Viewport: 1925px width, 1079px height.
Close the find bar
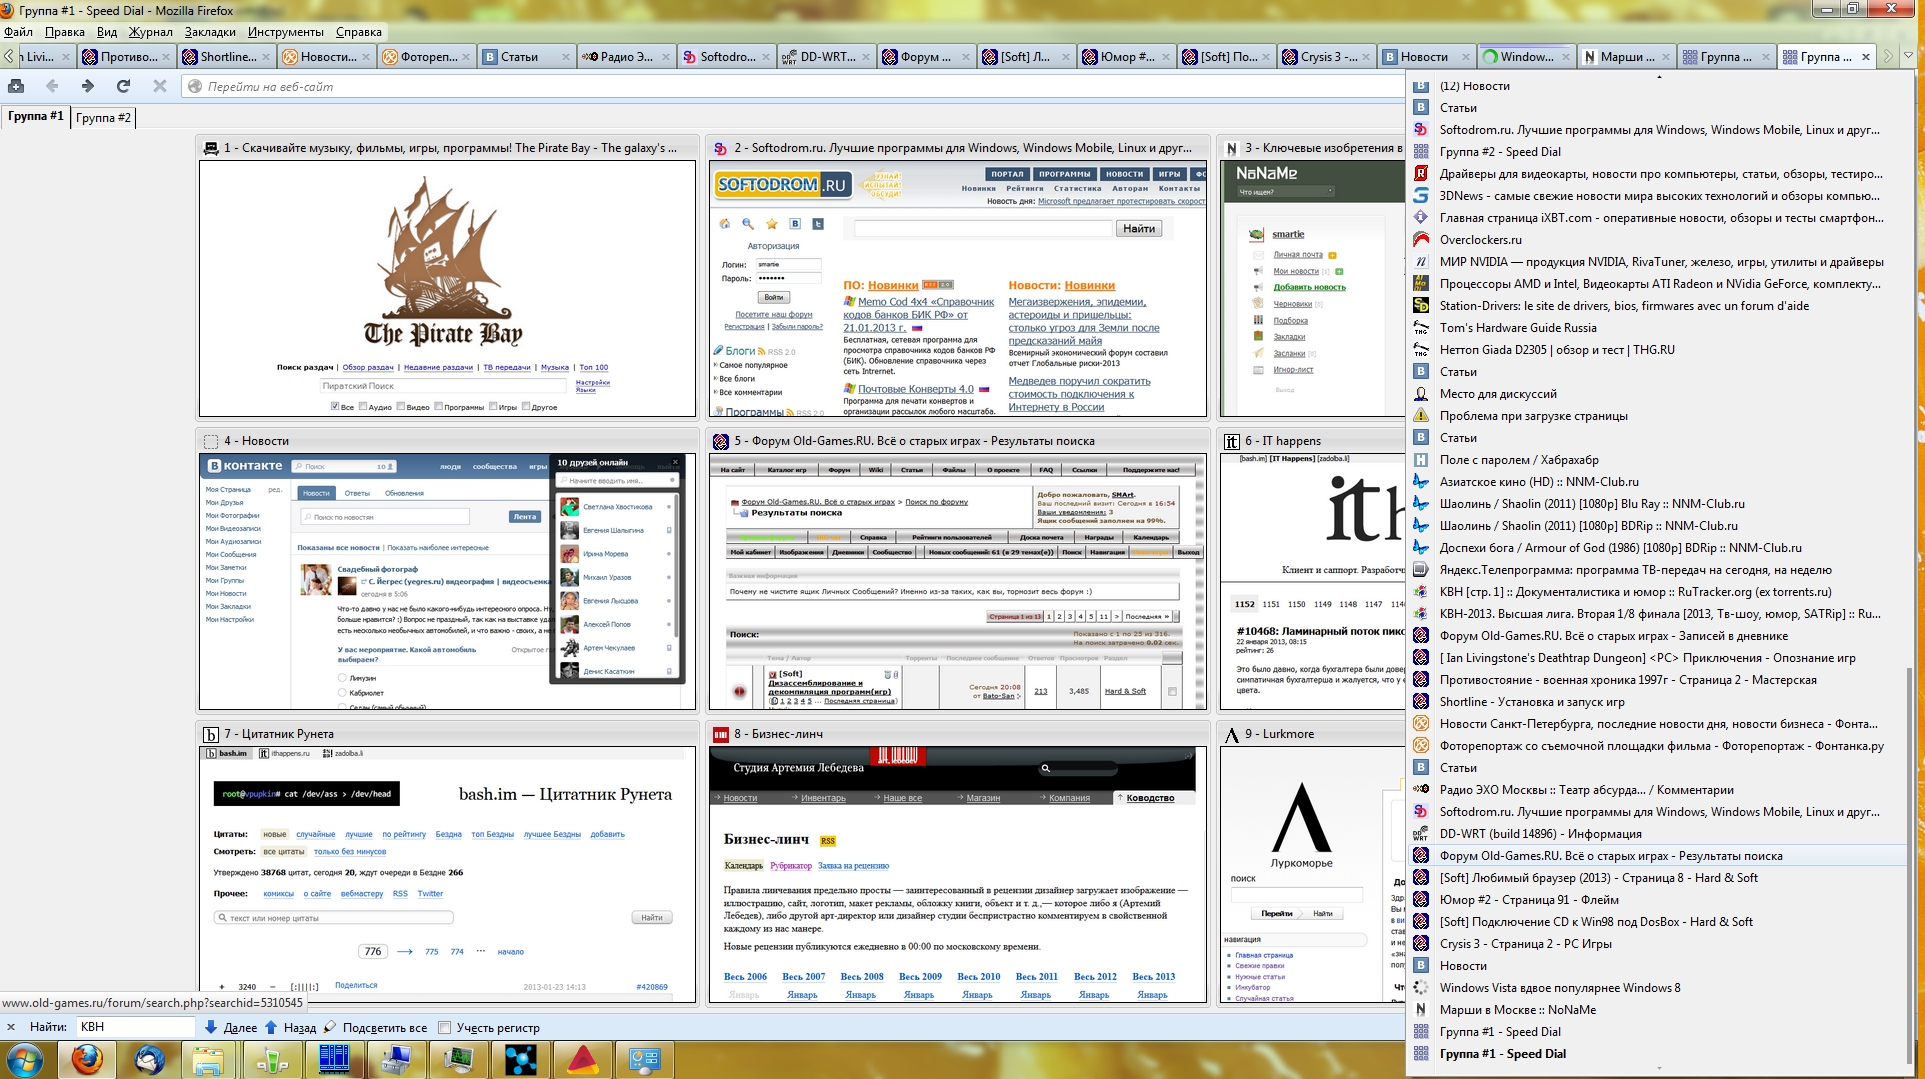(x=11, y=1027)
